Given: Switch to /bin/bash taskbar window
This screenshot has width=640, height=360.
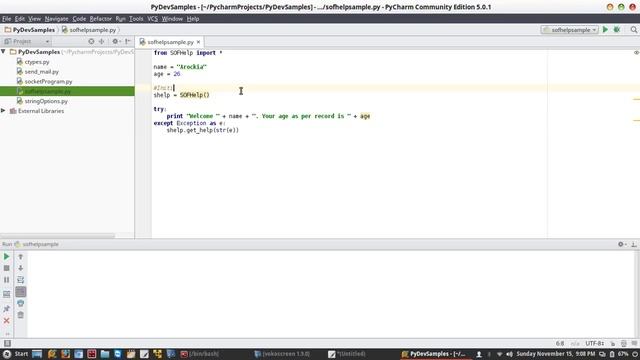Looking at the screenshot, I should click(200, 354).
